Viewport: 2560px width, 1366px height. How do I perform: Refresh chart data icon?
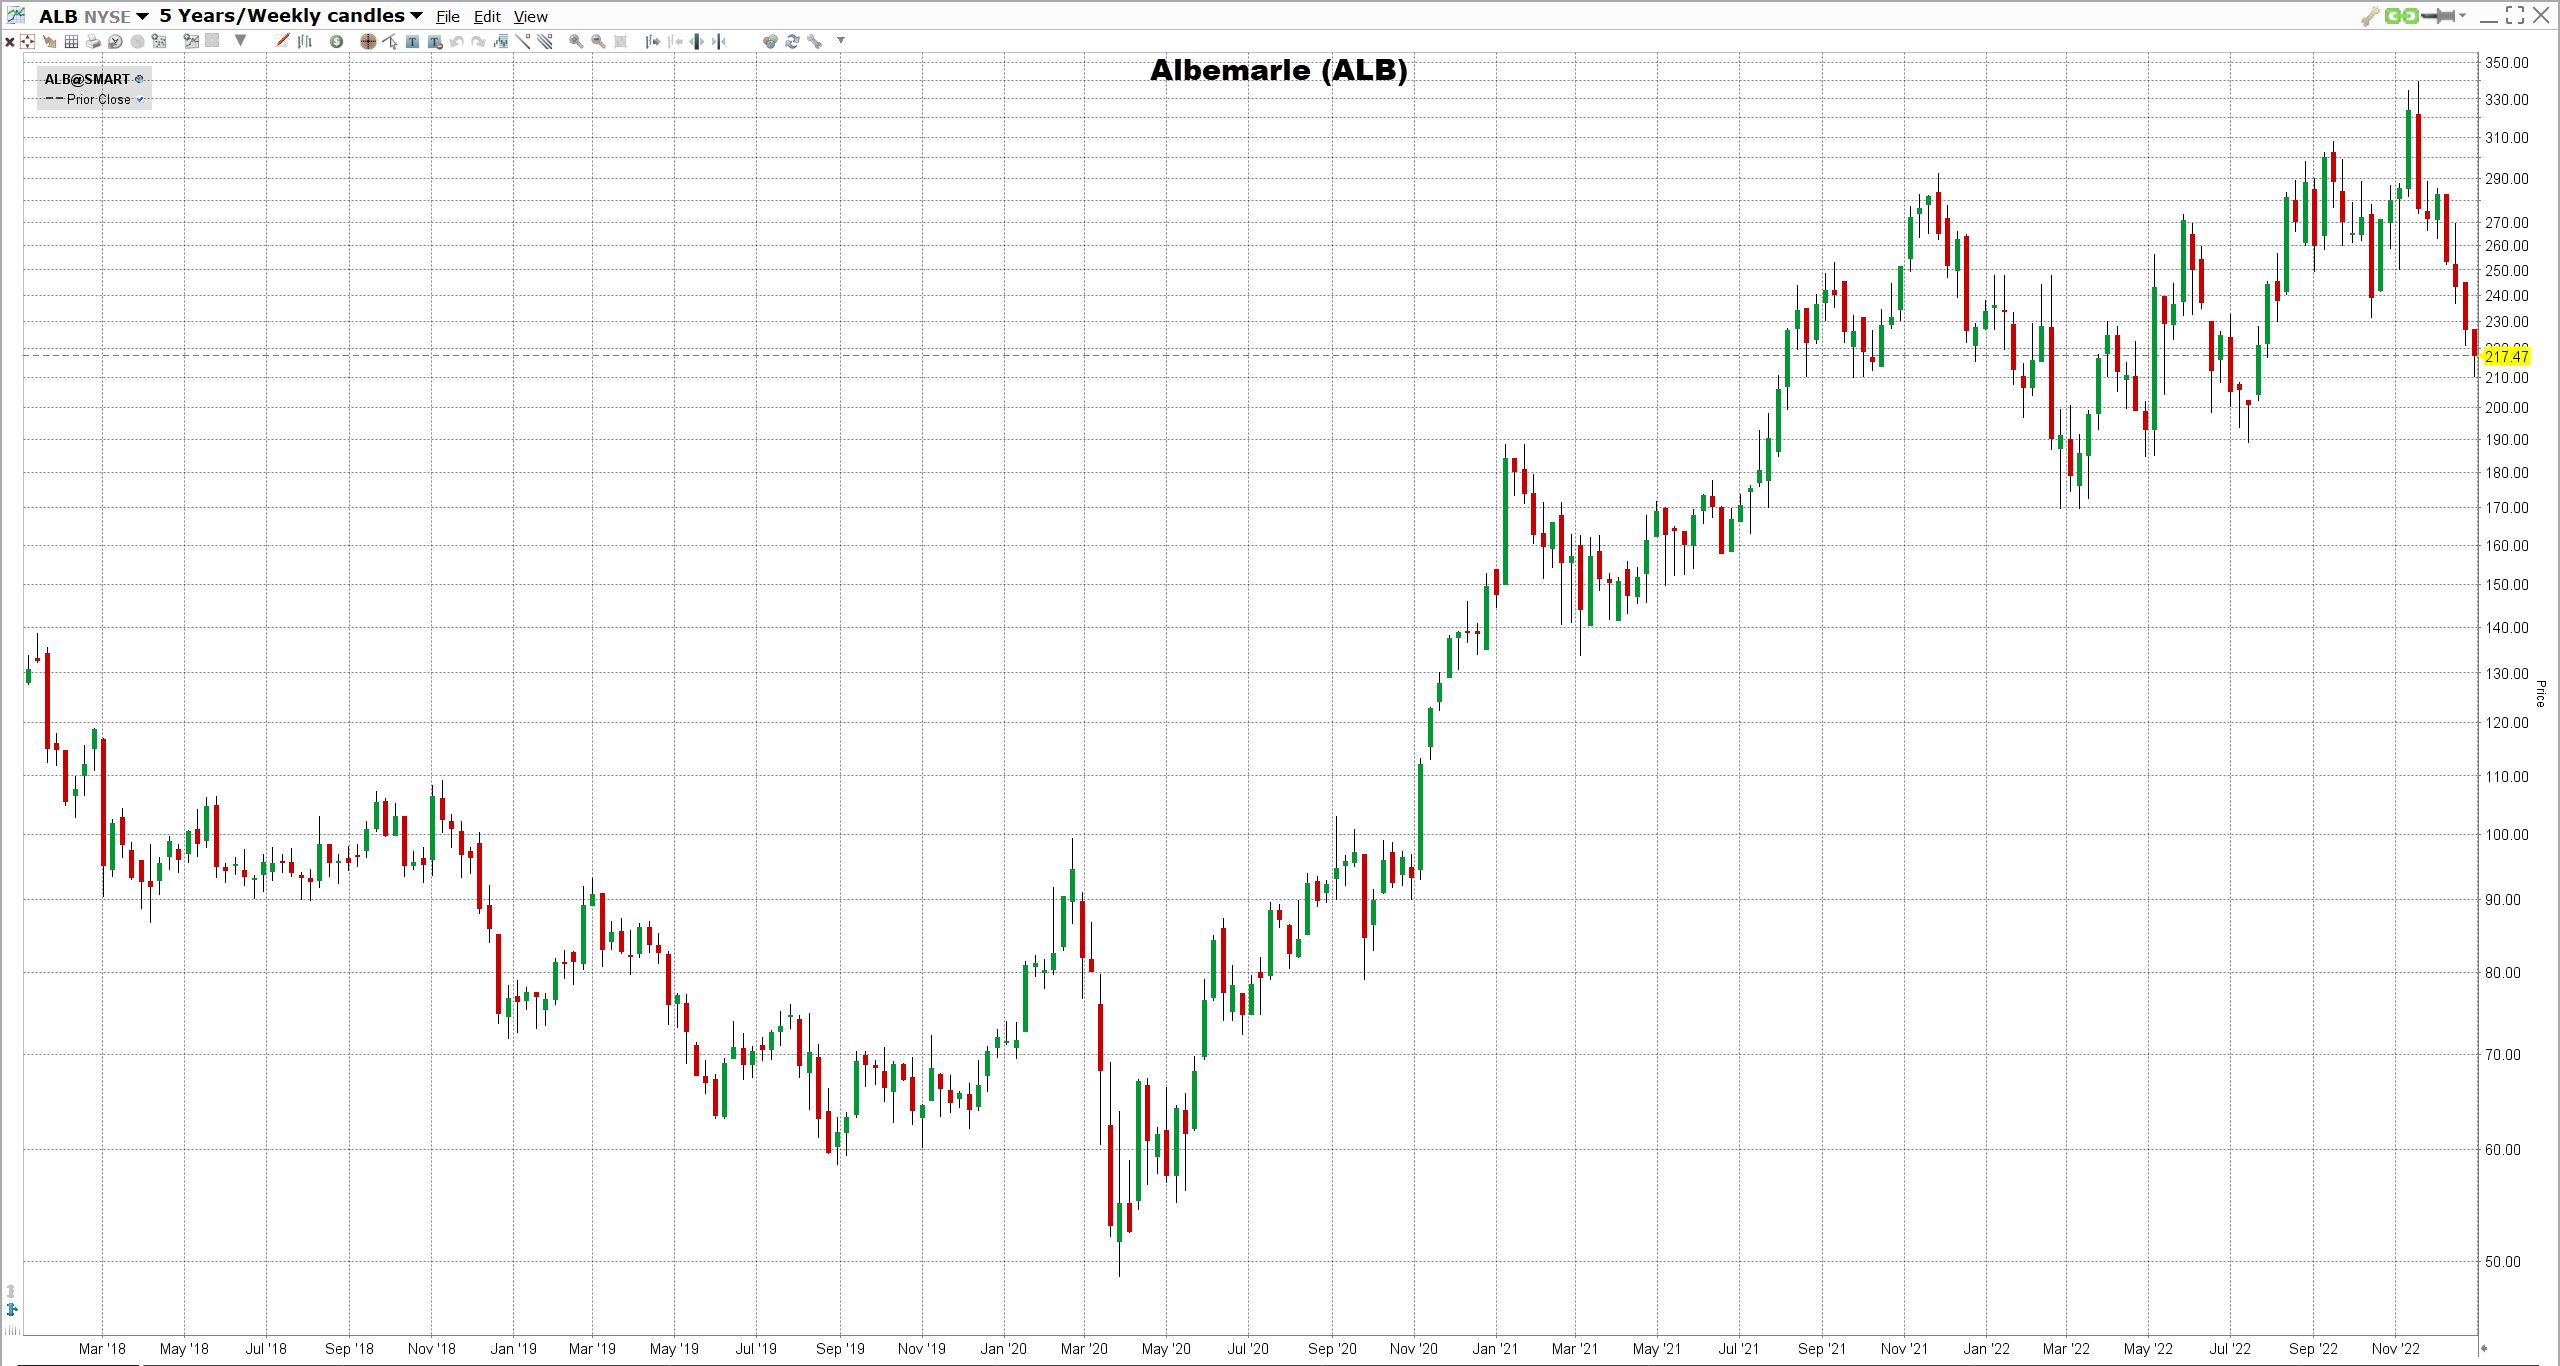(x=792, y=41)
